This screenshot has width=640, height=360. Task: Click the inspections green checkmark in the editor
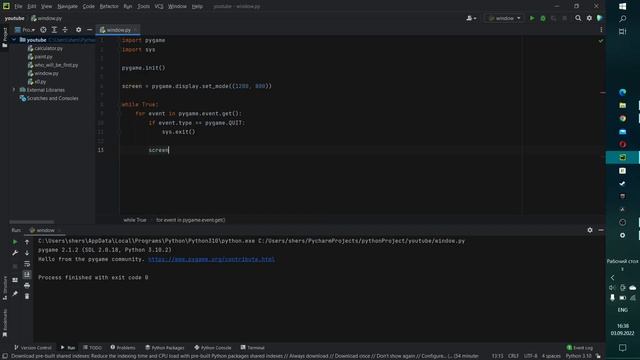601,41
